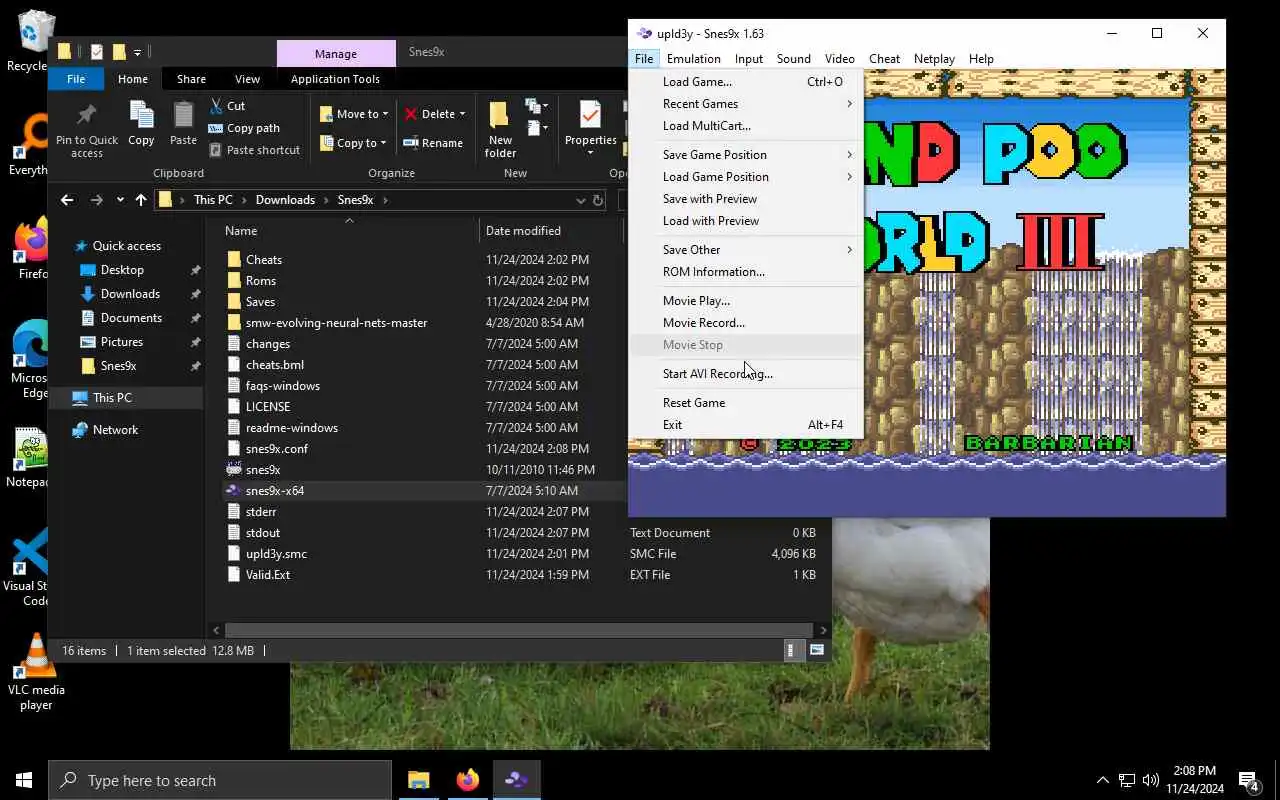Open the Cheats folder icon
Screen dimensions: 1280x800
click(234, 260)
